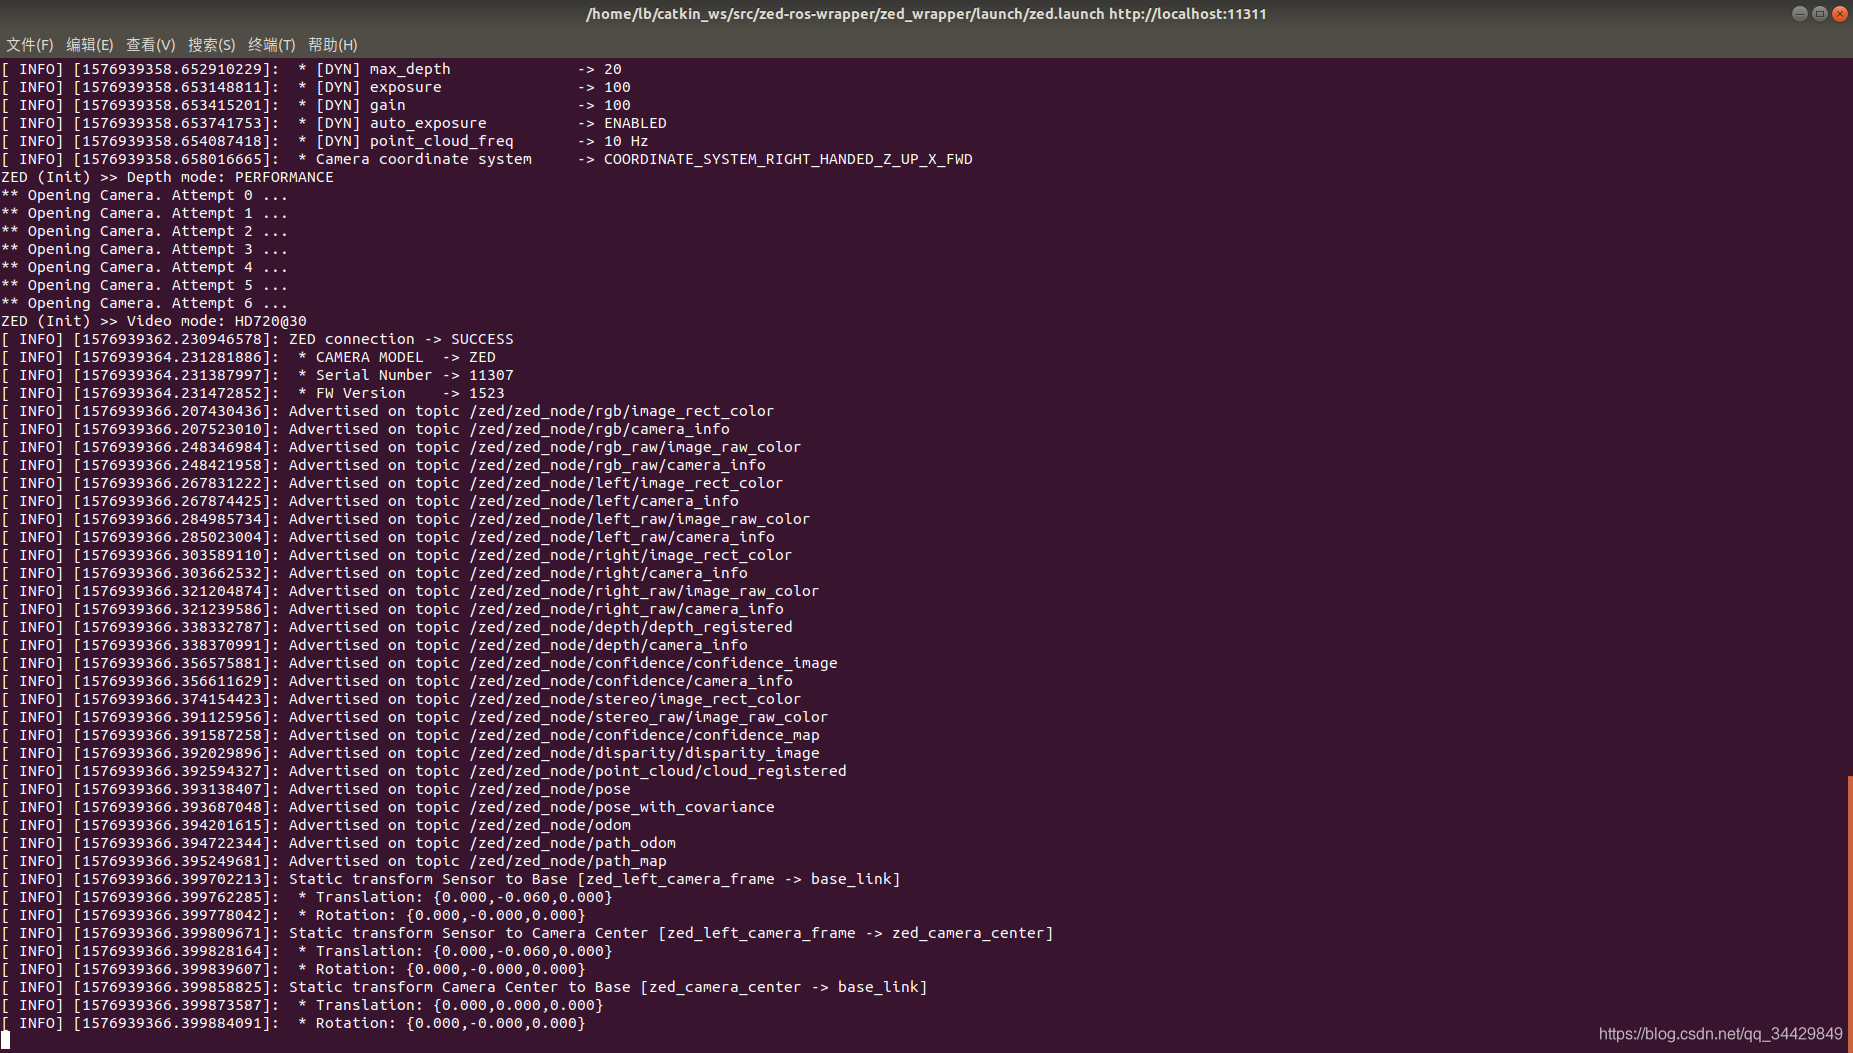Open the 编辑(E) menu
Viewport: 1853px width, 1053px height.
click(x=90, y=45)
